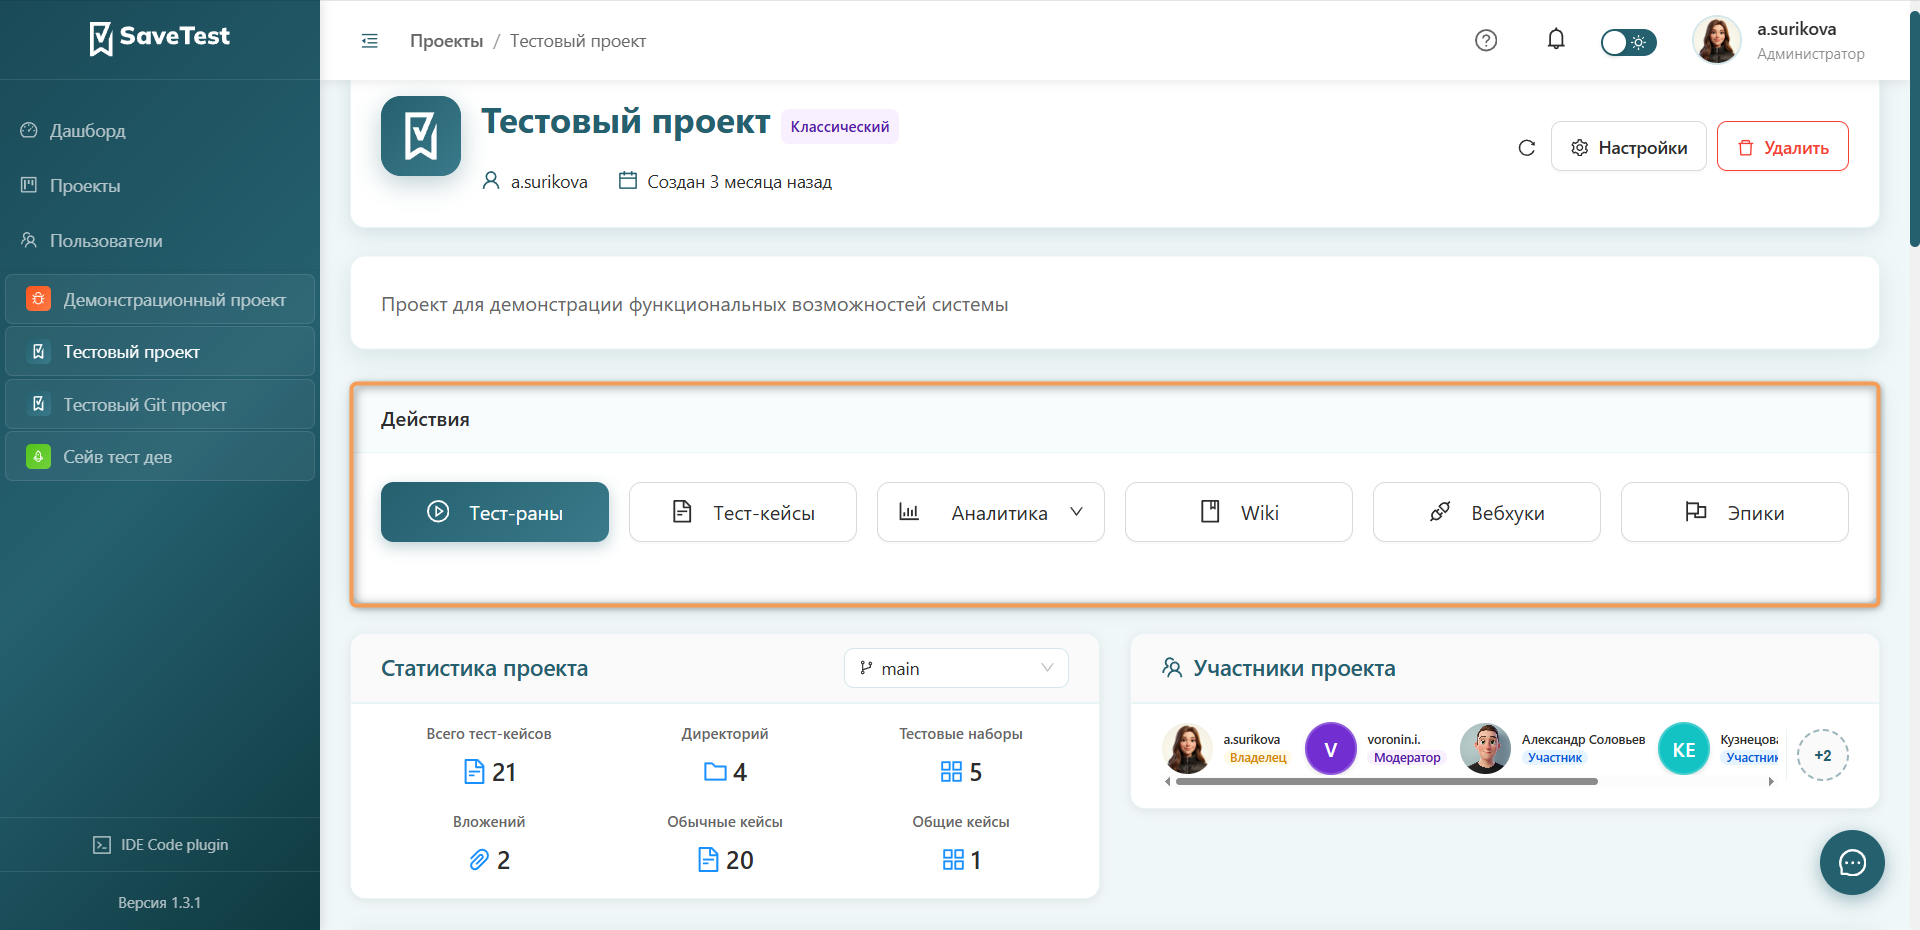The width and height of the screenshot is (1920, 930).
Task: Open the main branch dropdown
Action: tap(957, 668)
